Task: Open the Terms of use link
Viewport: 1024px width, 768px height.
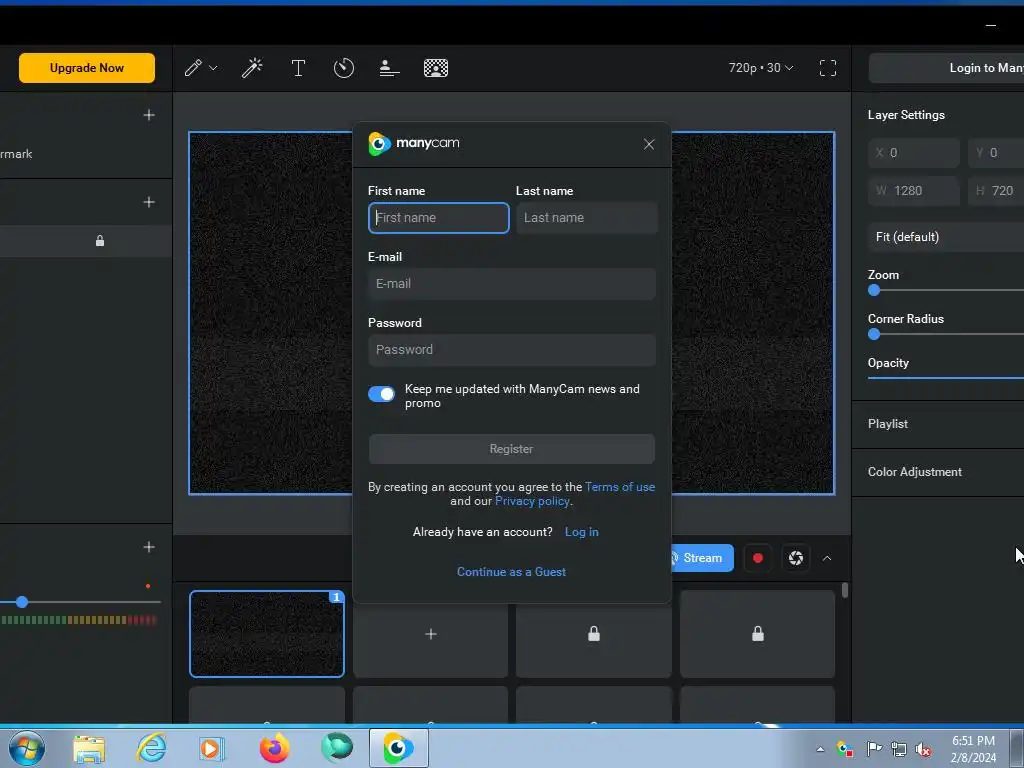Action: pos(620,487)
